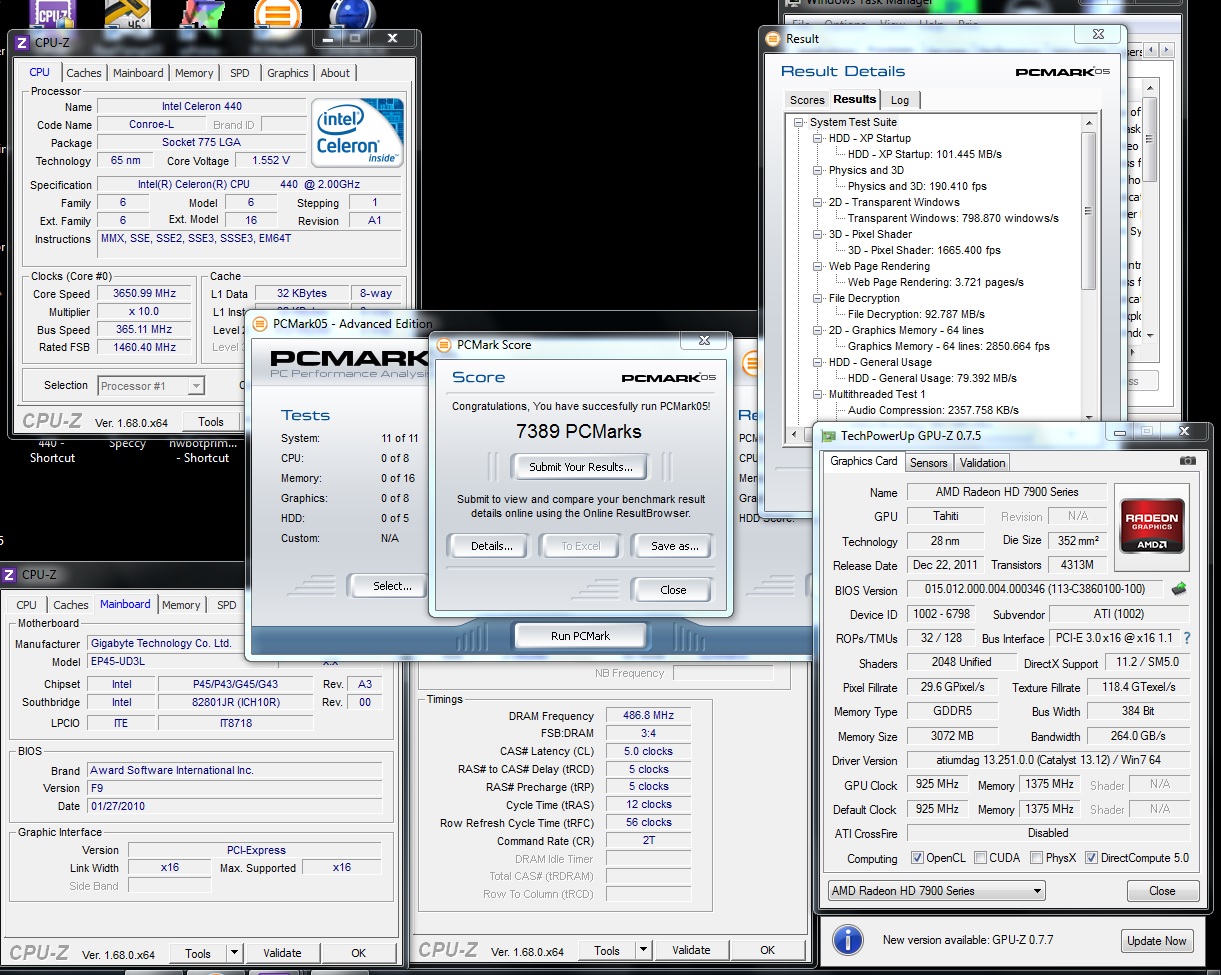The image size is (1221, 975).
Task: Click Update Now in GPU-Z notice
Action: point(1157,941)
